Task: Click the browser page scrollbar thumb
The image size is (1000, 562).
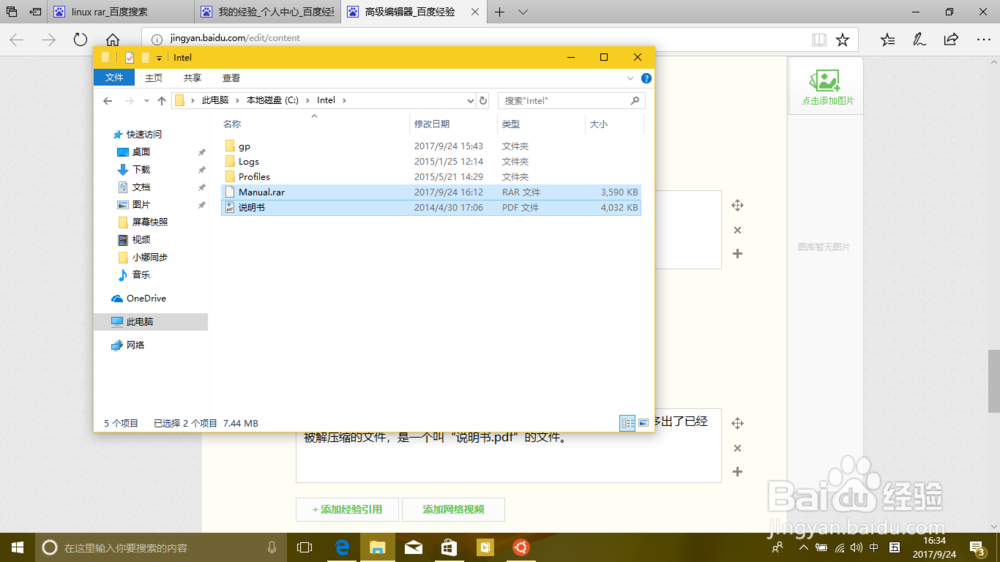Action: [994, 381]
